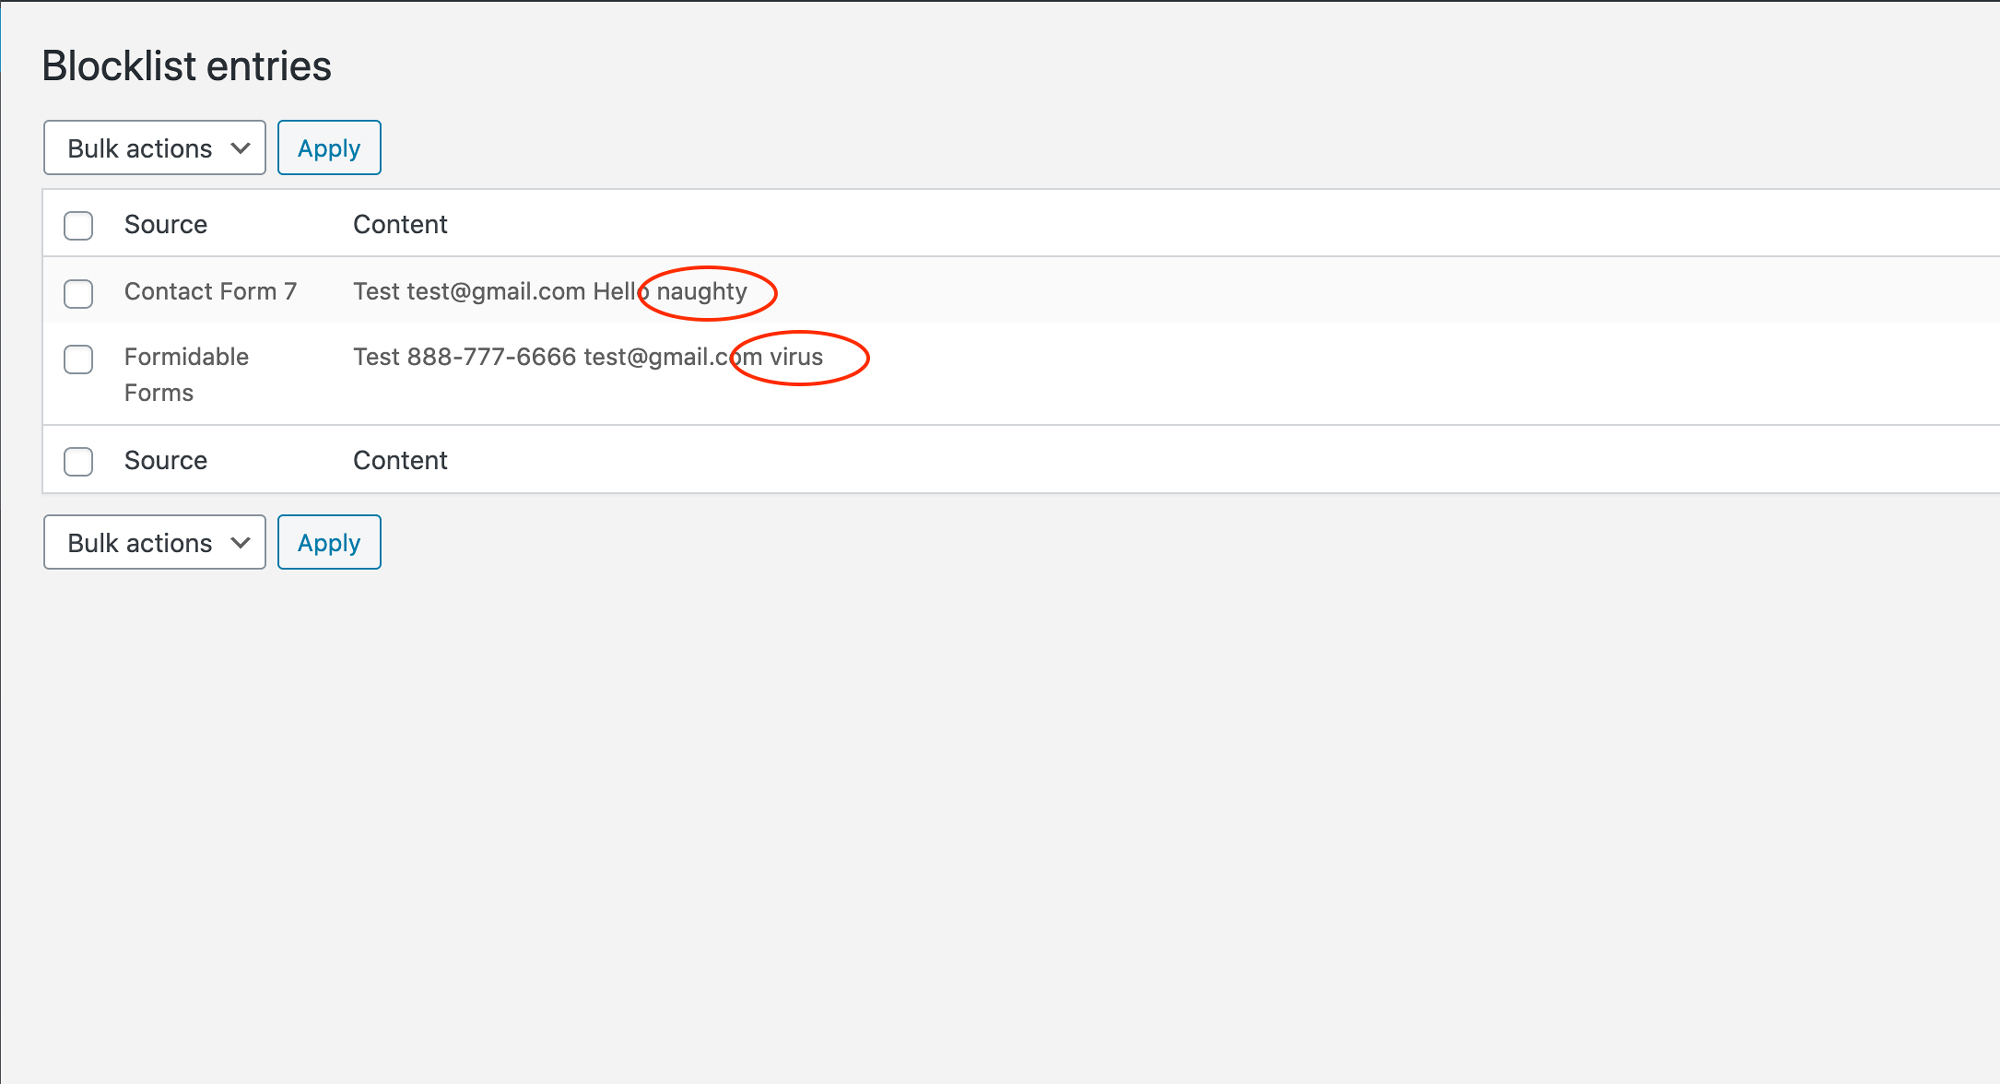Click the Content column label in footer
The width and height of the screenshot is (2000, 1084).
[400, 460]
